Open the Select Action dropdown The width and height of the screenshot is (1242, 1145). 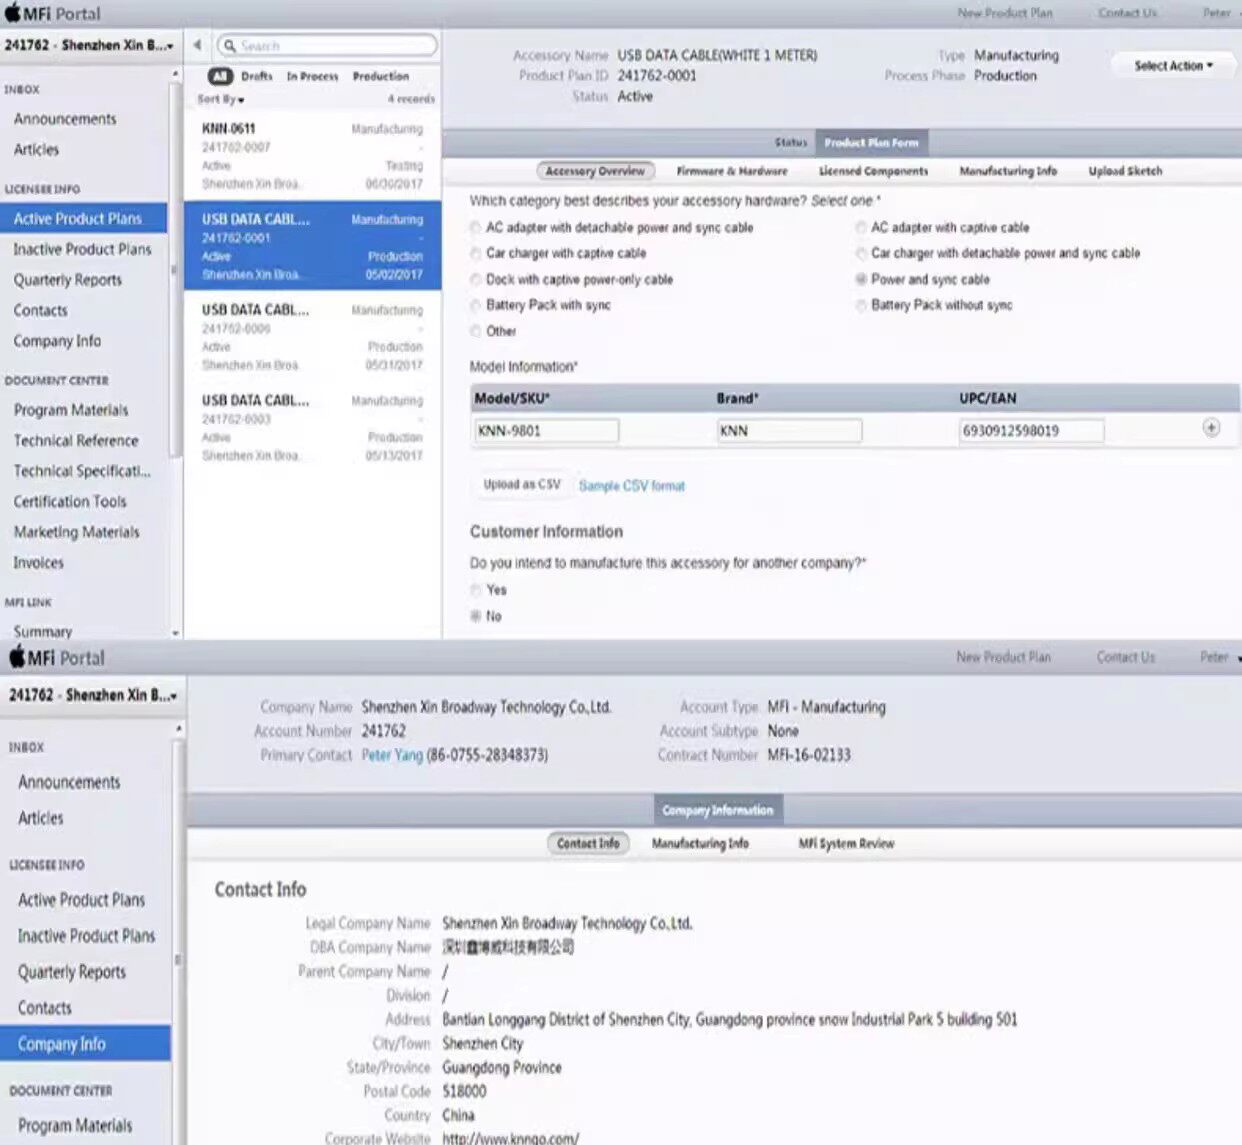[x=1173, y=66]
